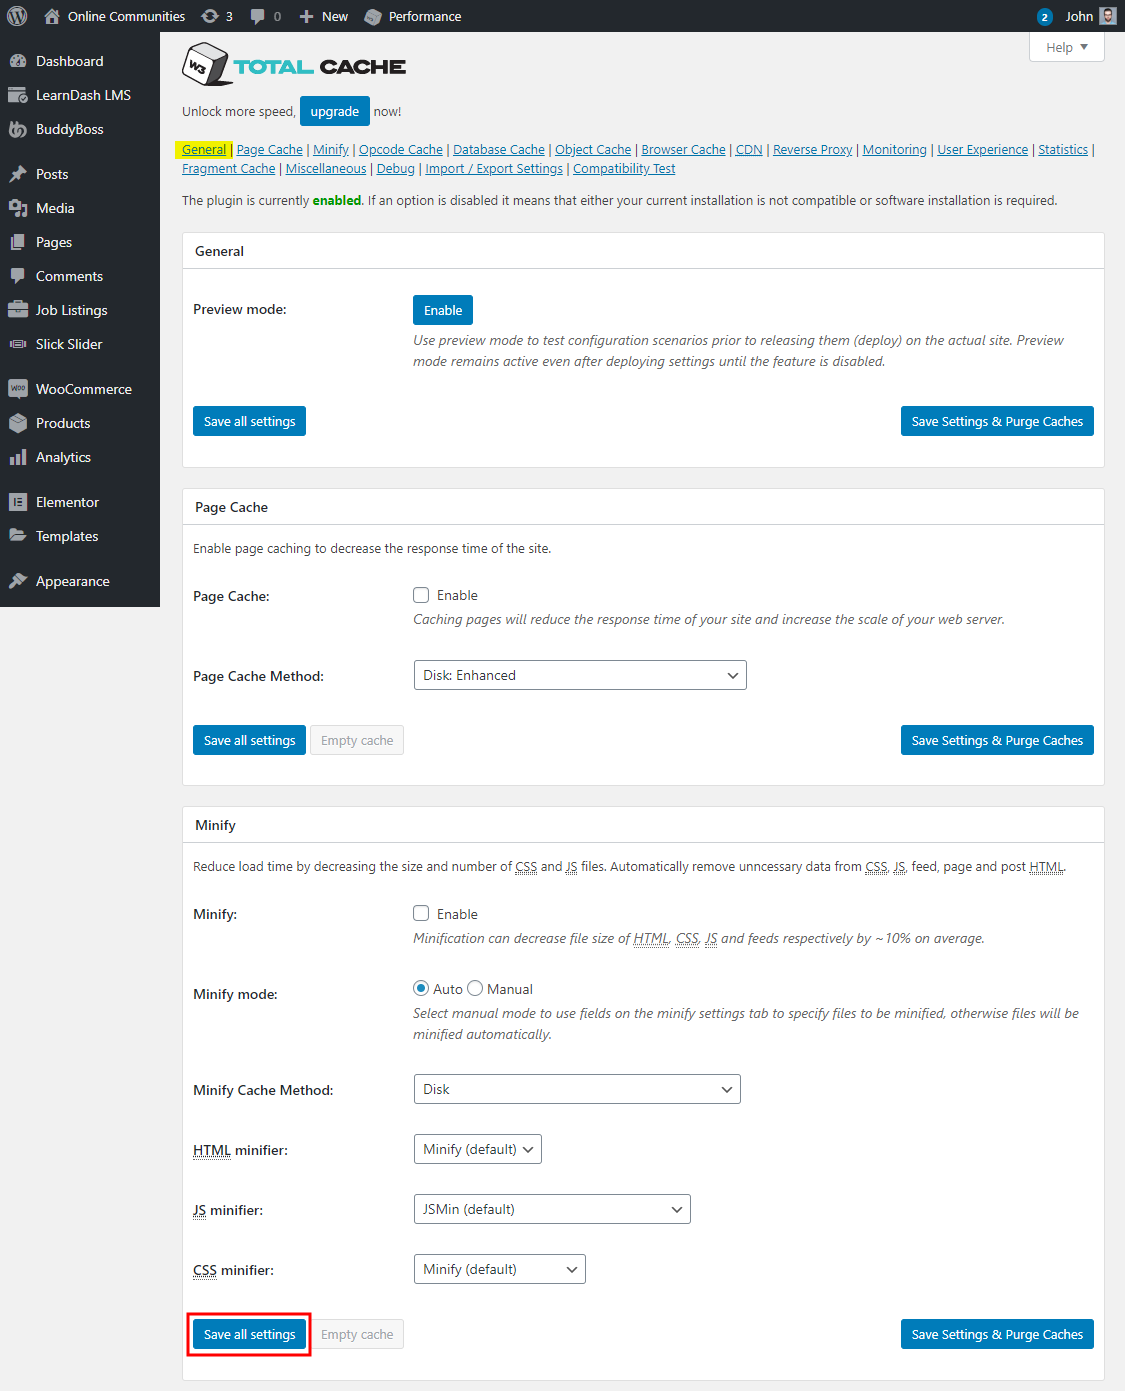Click the Dashboard gauge icon in sidebar

[x=18, y=61]
